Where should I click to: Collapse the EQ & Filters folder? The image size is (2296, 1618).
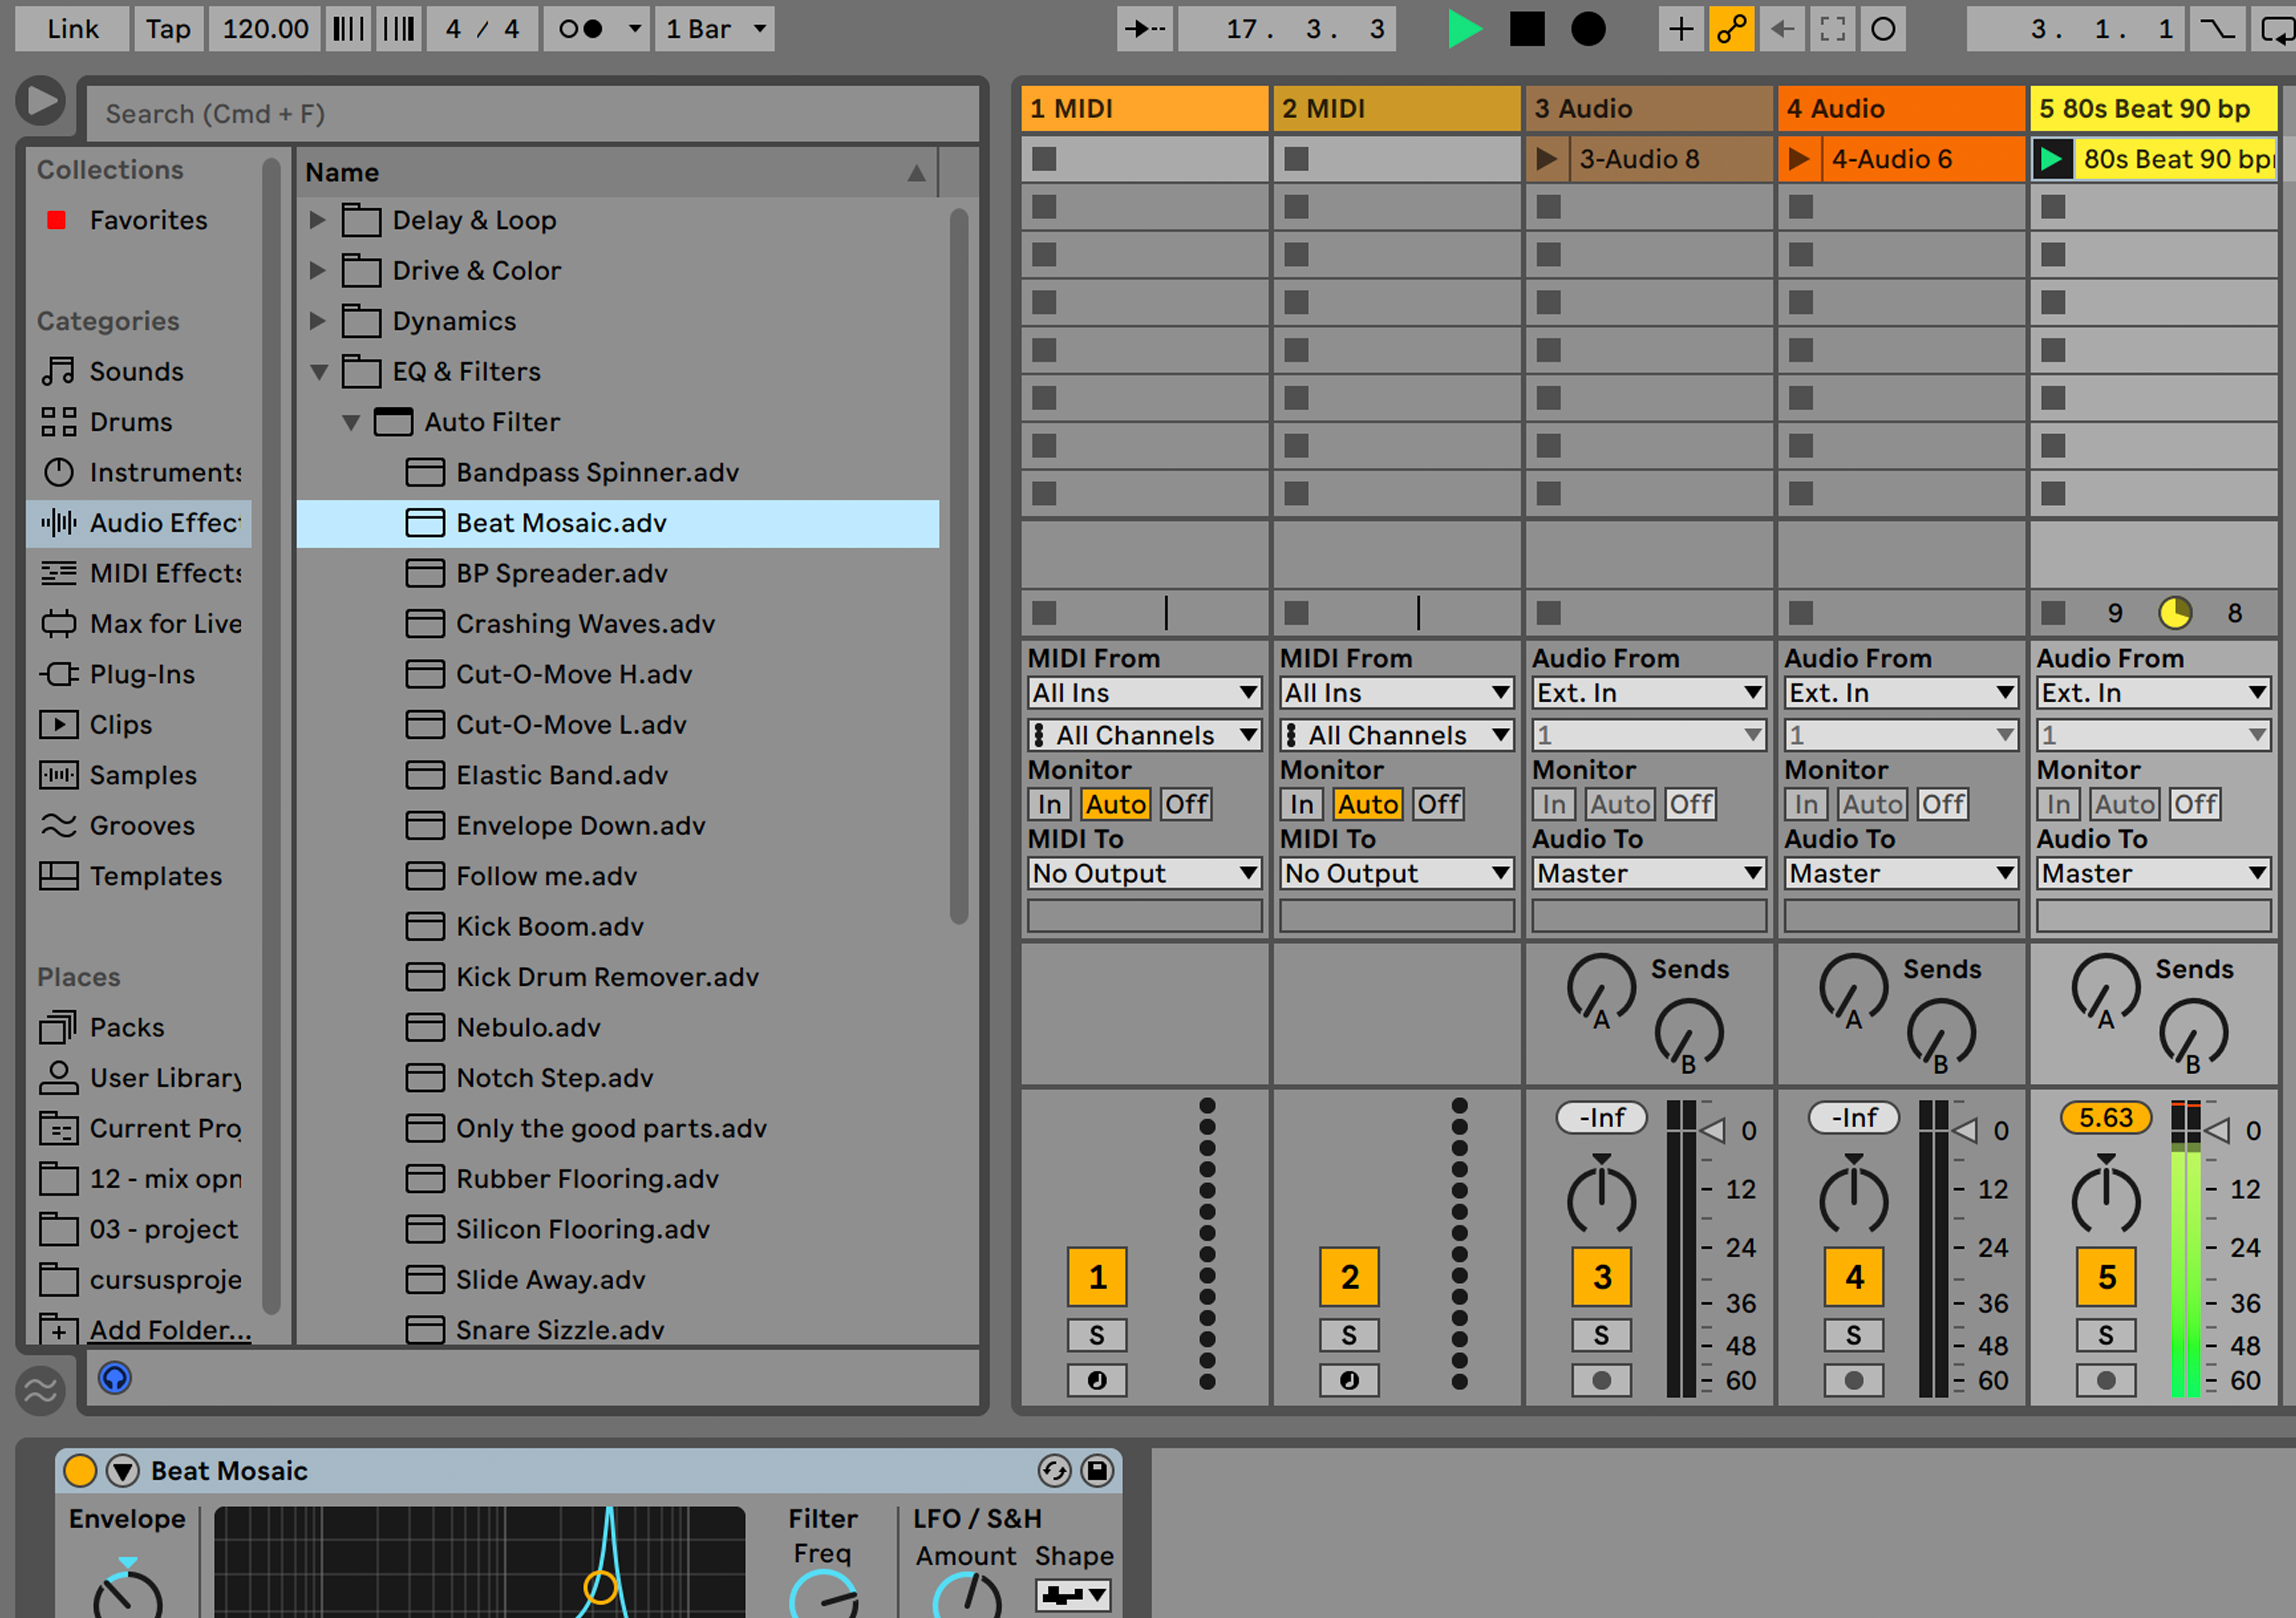319,372
